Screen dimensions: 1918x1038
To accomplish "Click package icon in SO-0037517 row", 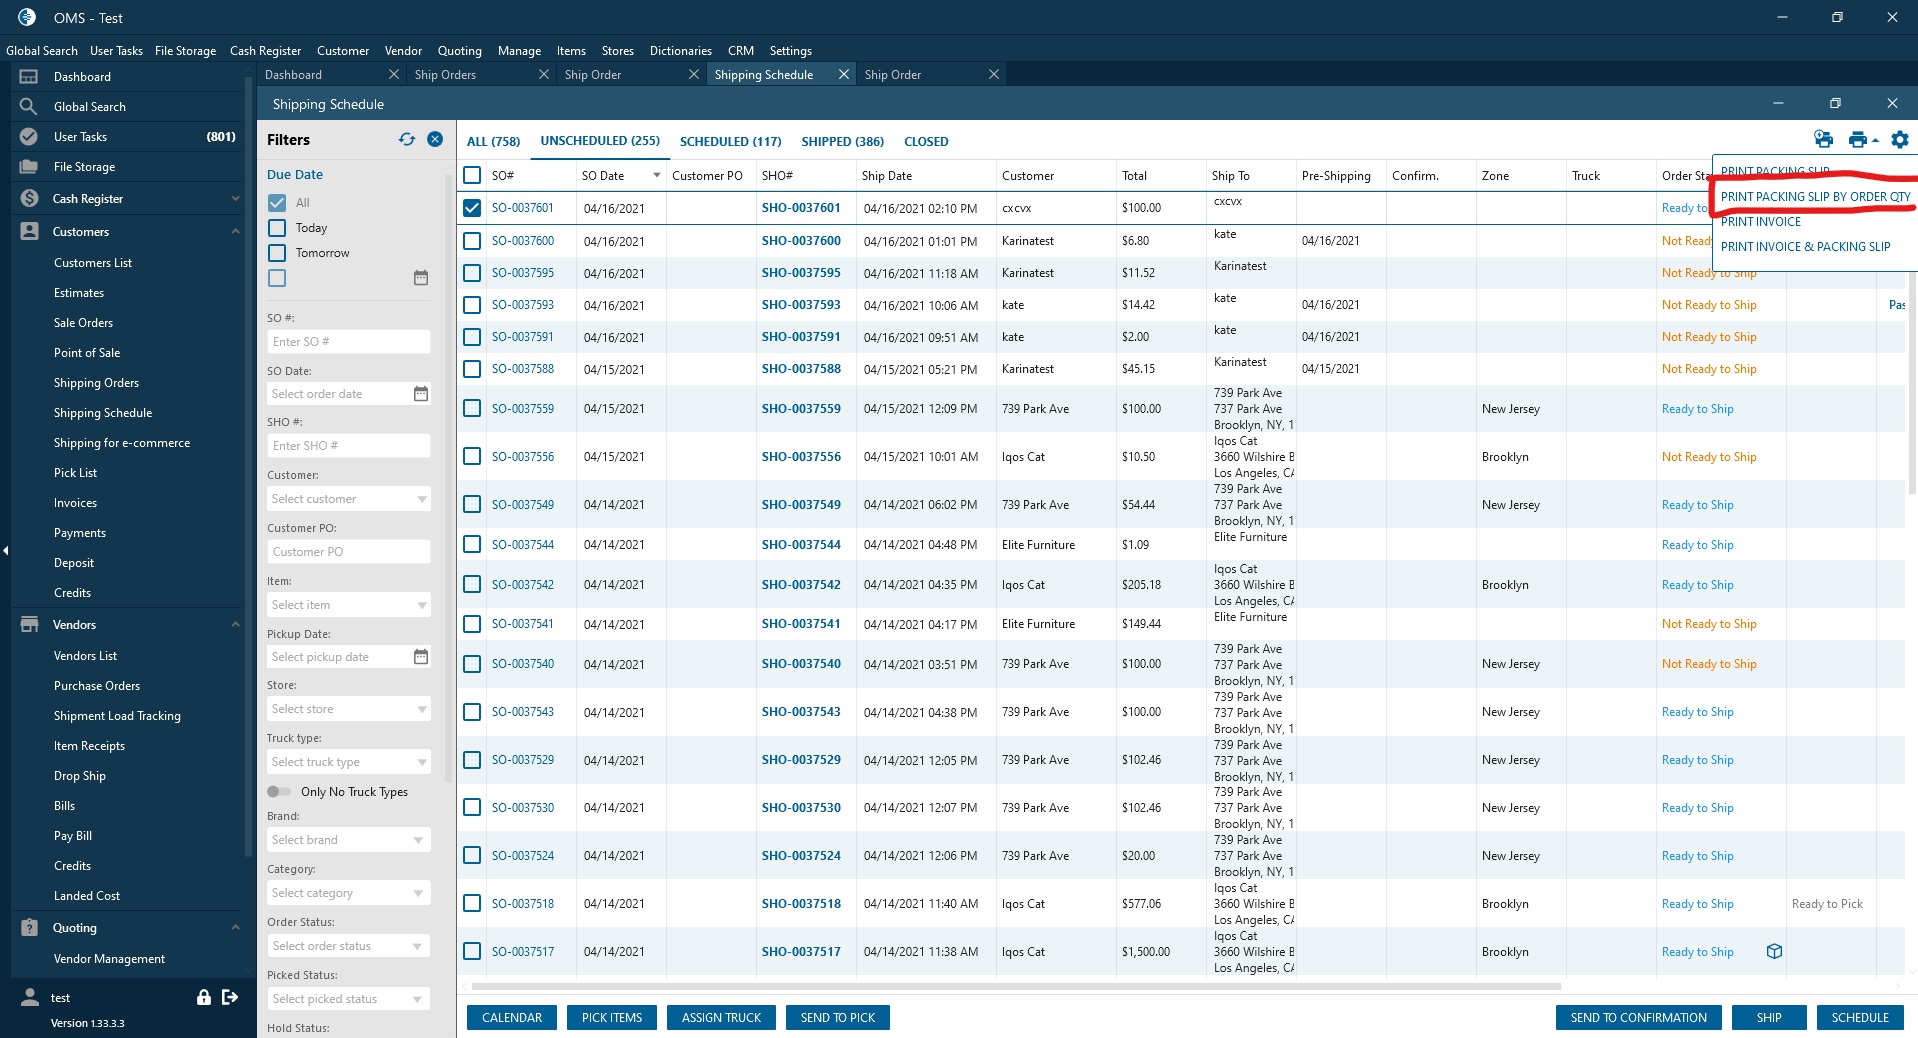I will [1774, 952].
